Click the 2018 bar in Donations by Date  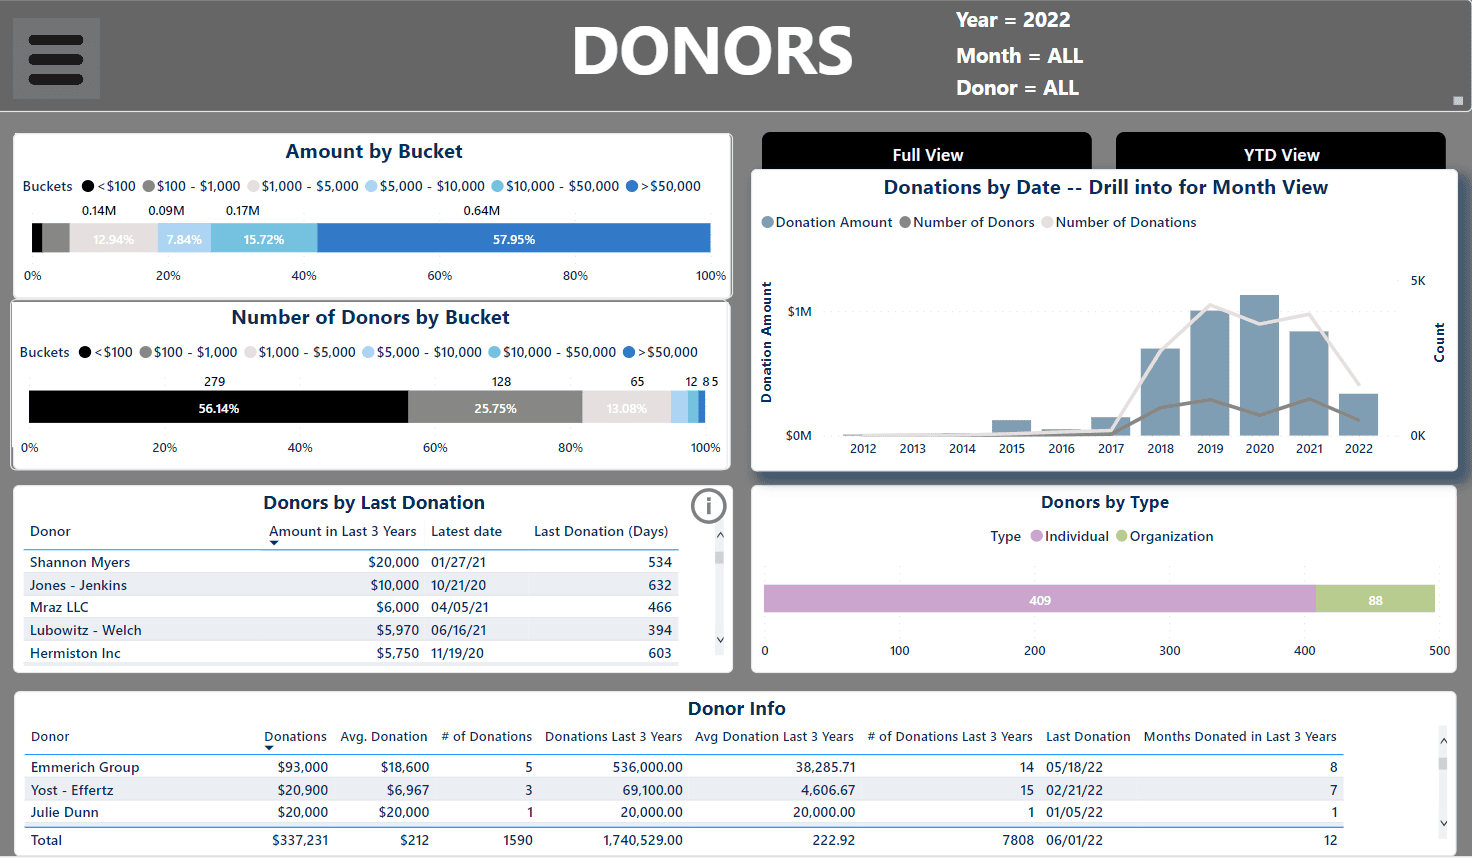point(1160,392)
